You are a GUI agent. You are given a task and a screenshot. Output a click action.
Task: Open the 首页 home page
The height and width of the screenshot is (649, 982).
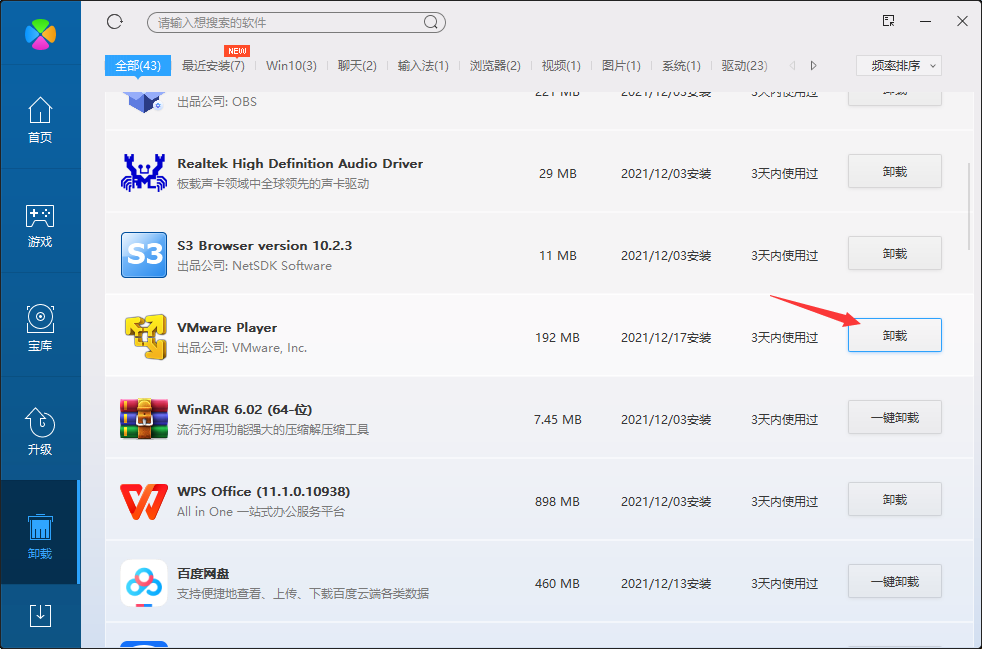coord(40,120)
